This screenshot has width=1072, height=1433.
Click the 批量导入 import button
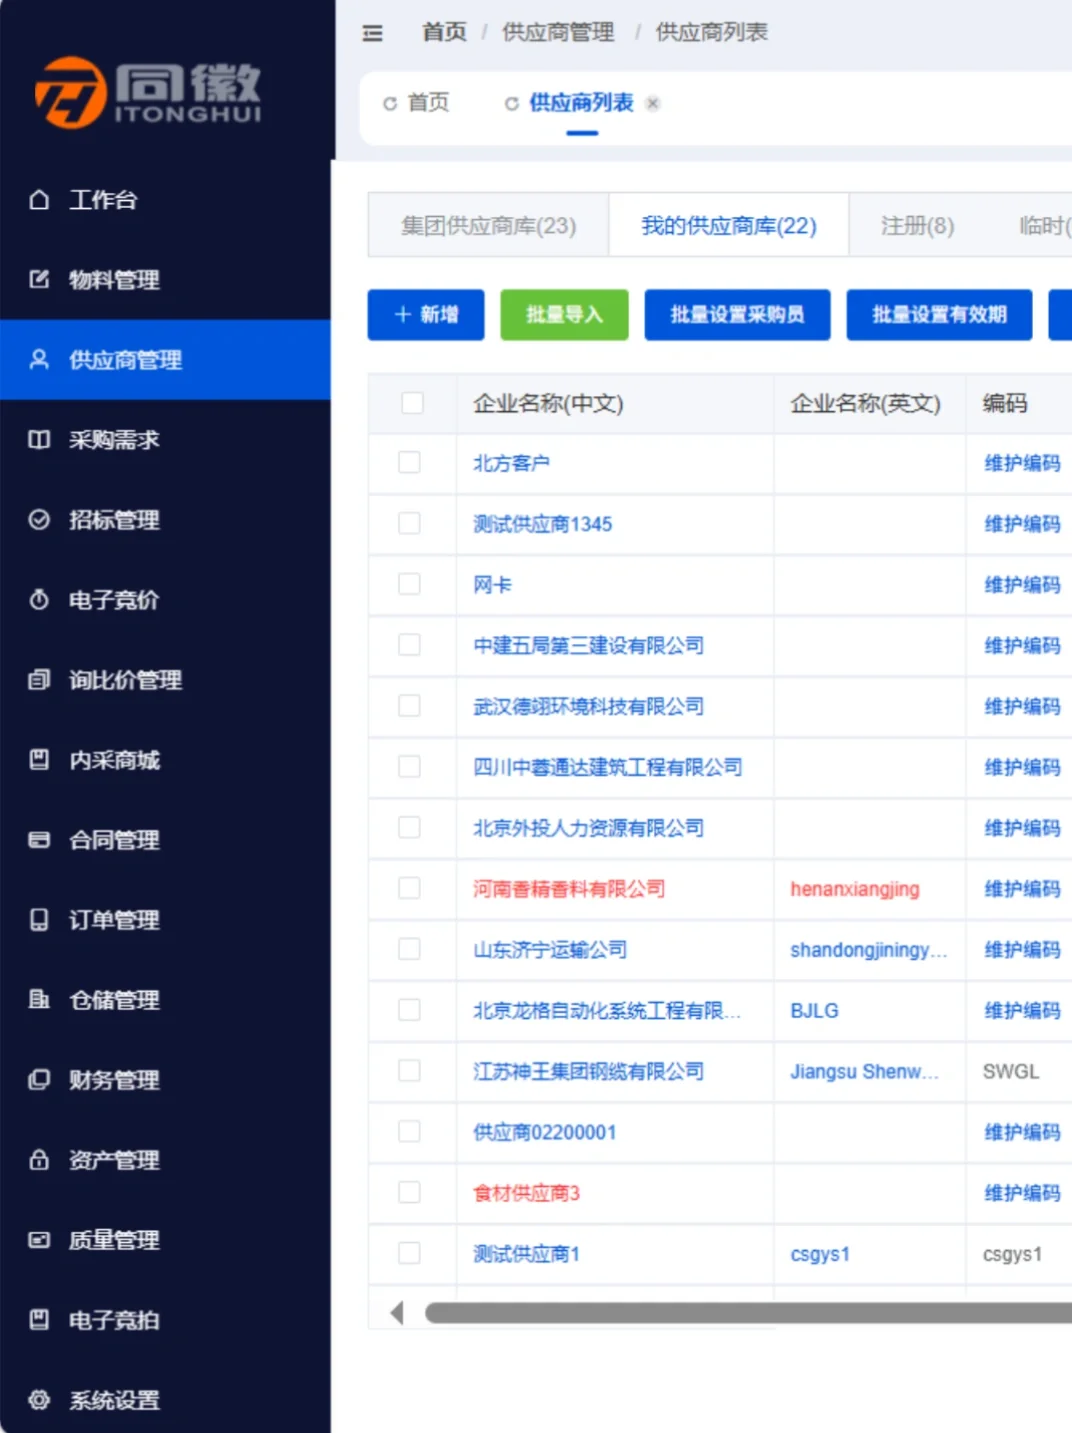coord(564,315)
